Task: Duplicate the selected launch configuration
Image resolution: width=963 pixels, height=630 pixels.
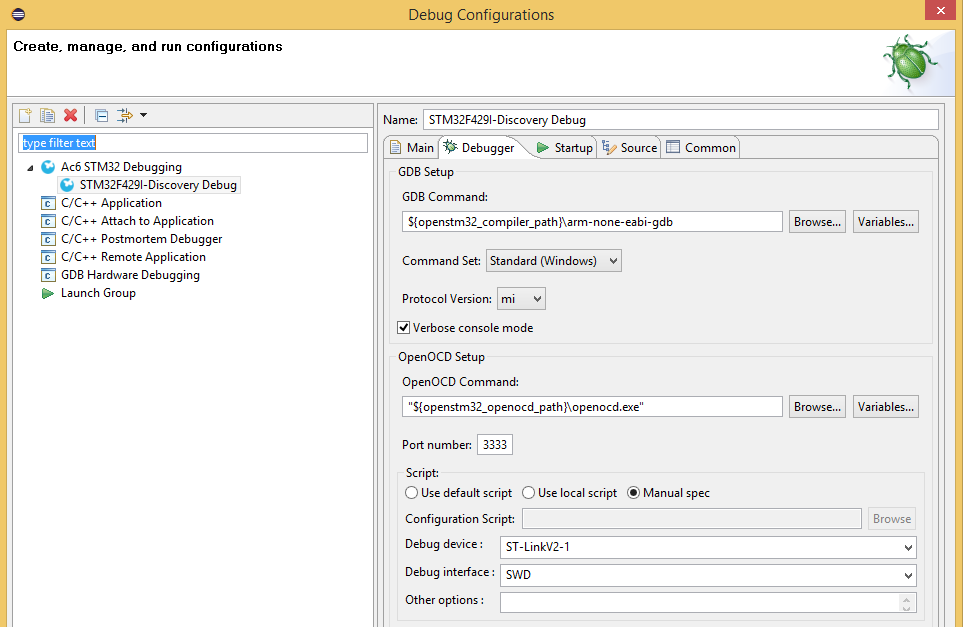Action: (47, 115)
